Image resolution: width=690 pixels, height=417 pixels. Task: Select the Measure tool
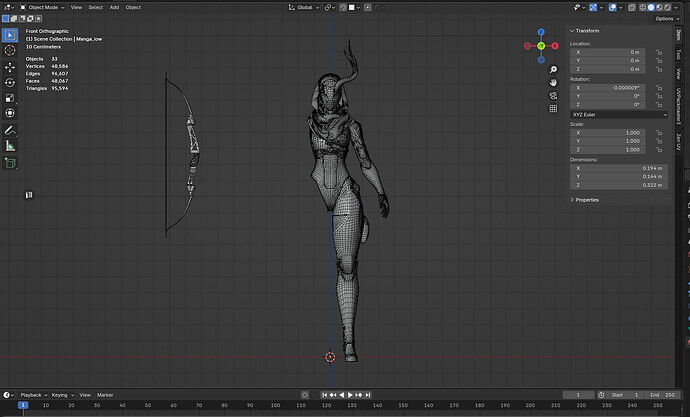pos(10,146)
